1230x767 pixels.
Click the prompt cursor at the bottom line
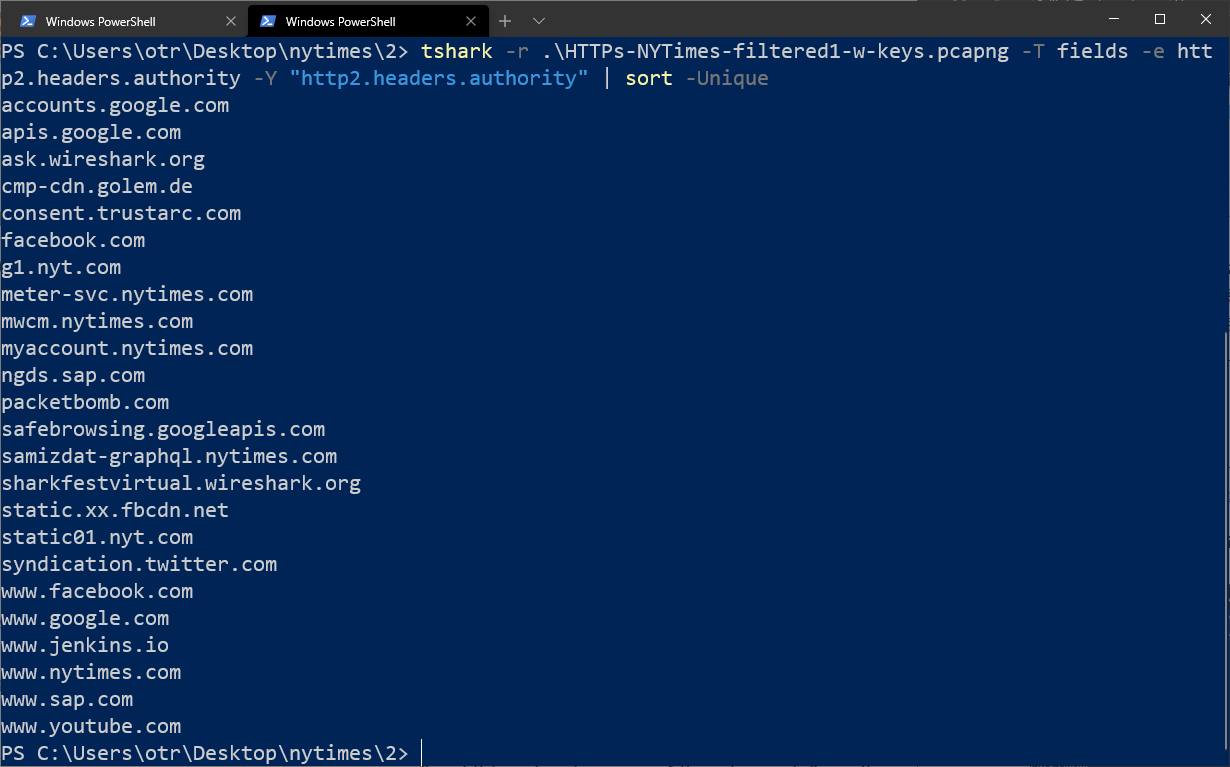pyautogui.click(x=422, y=753)
